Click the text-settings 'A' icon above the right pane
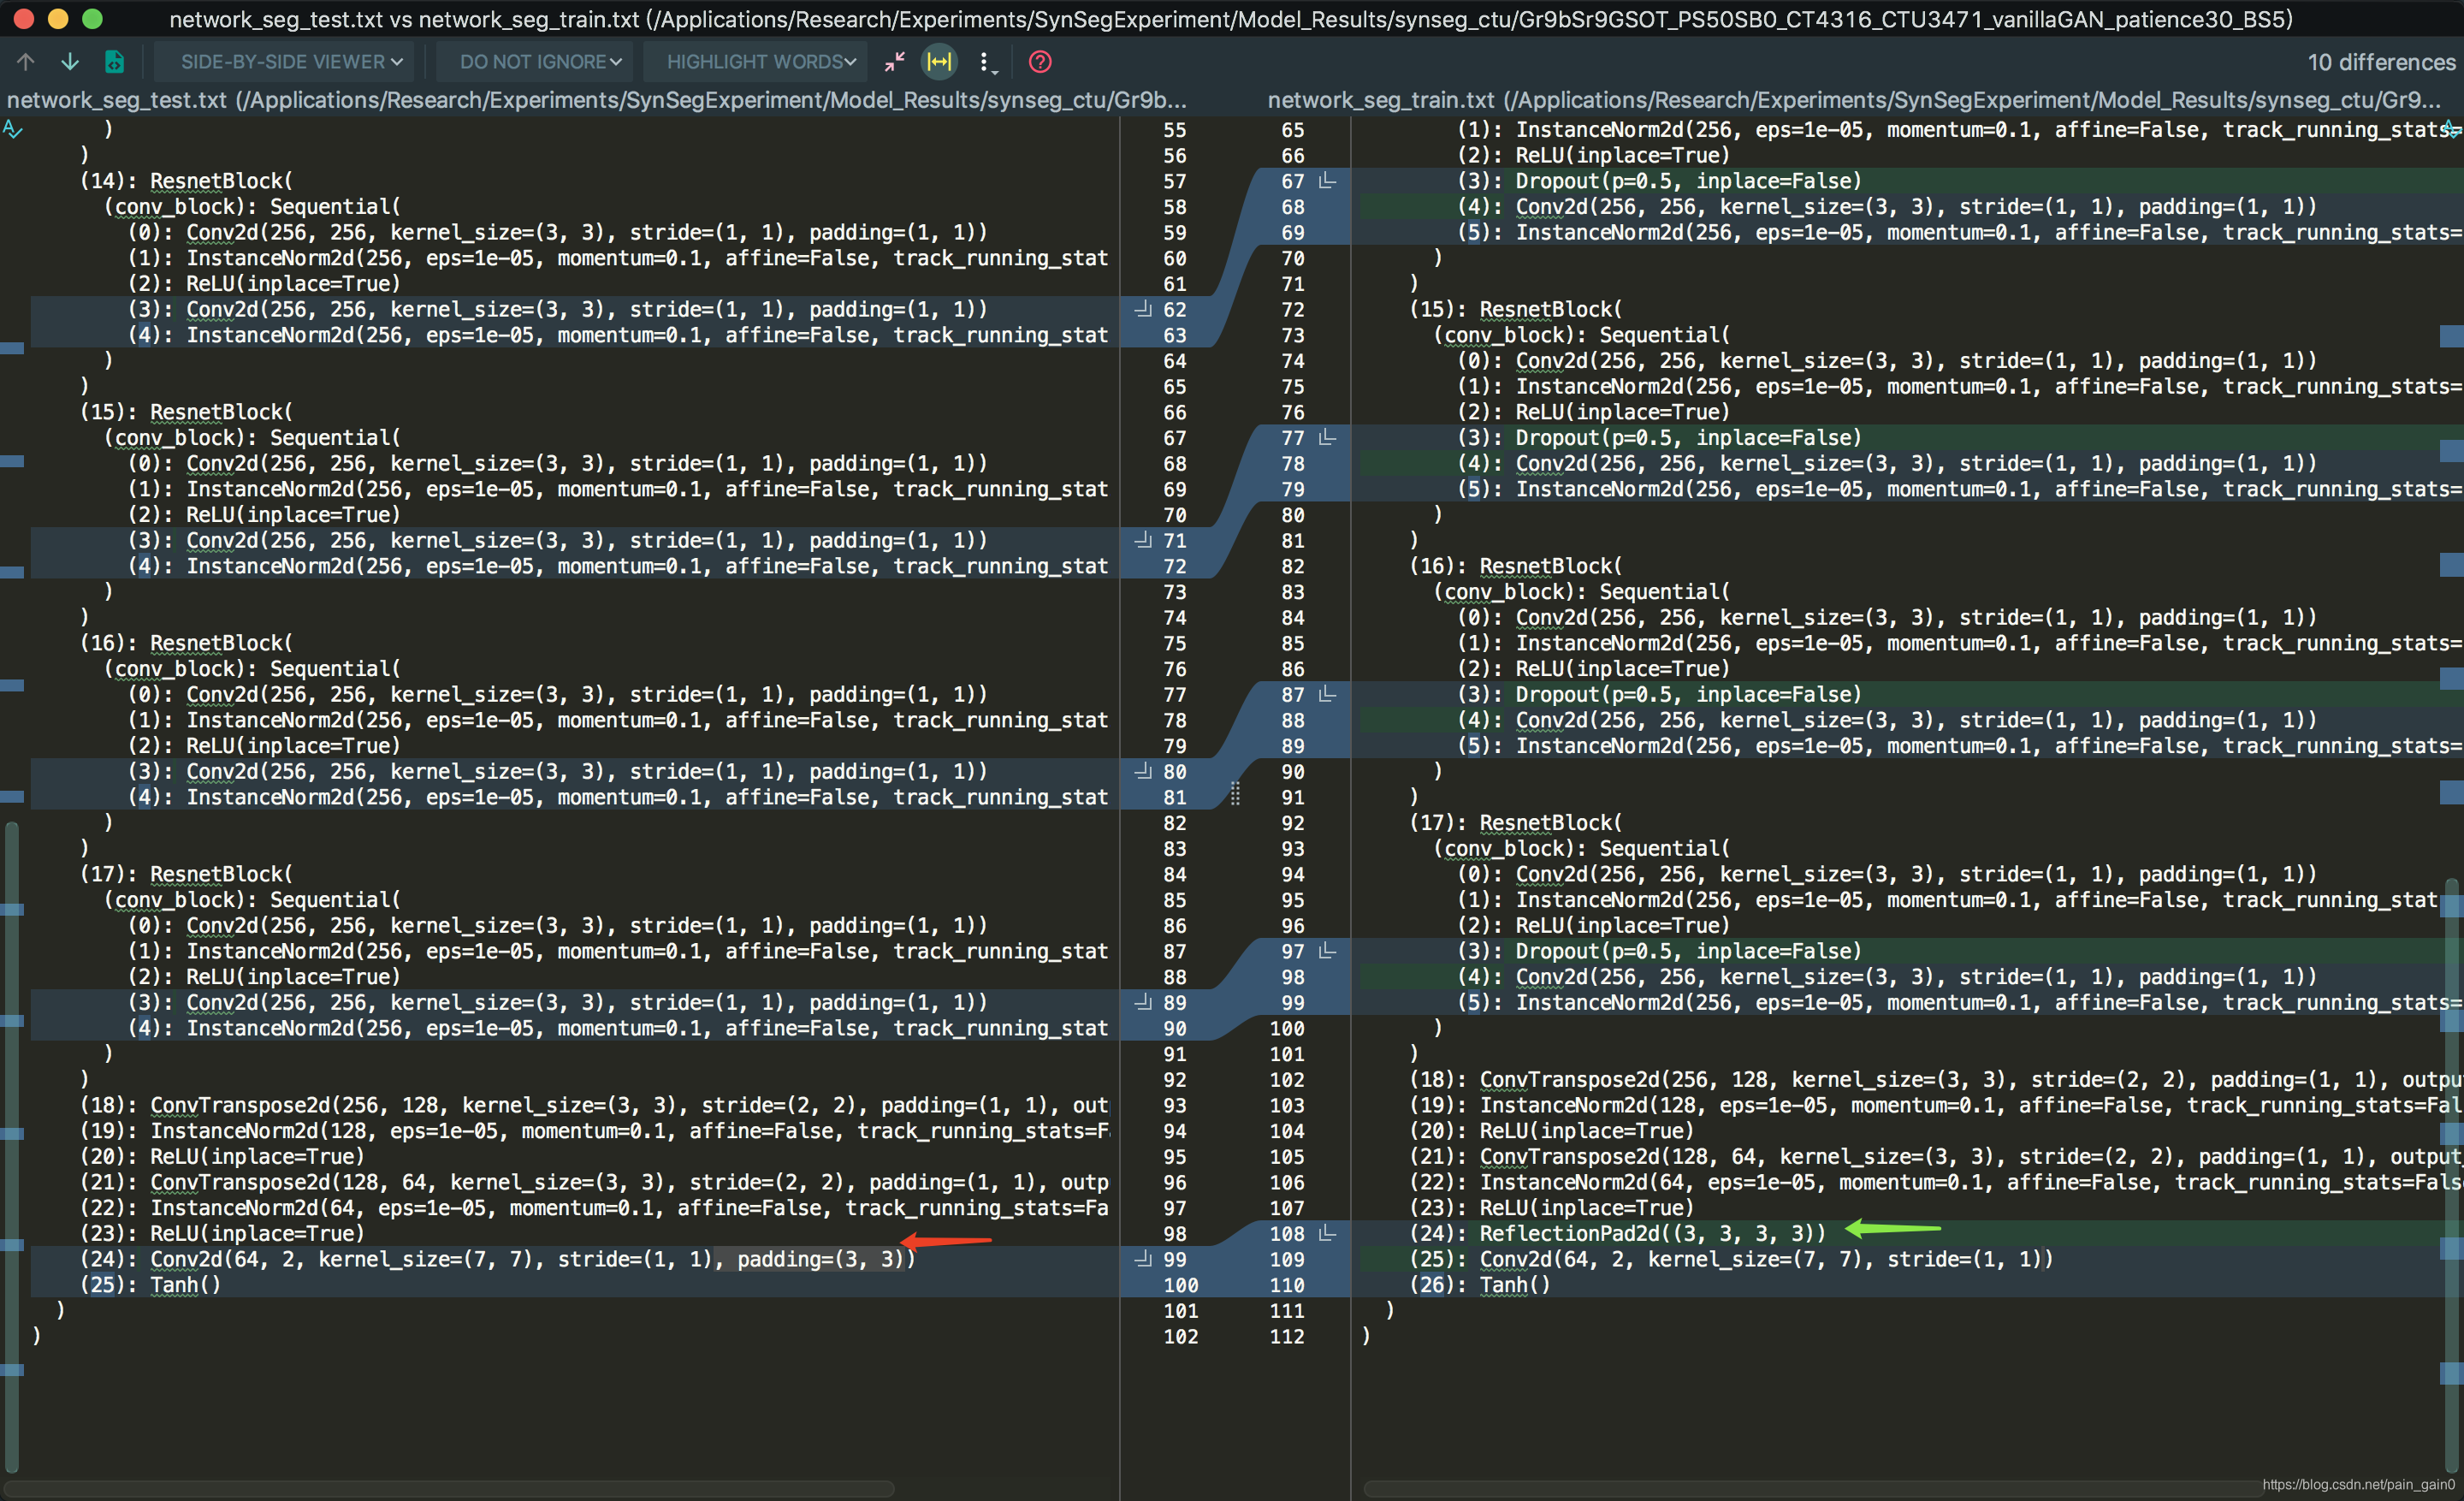Screen dimensions: 2464x1501 click(x=2452, y=128)
